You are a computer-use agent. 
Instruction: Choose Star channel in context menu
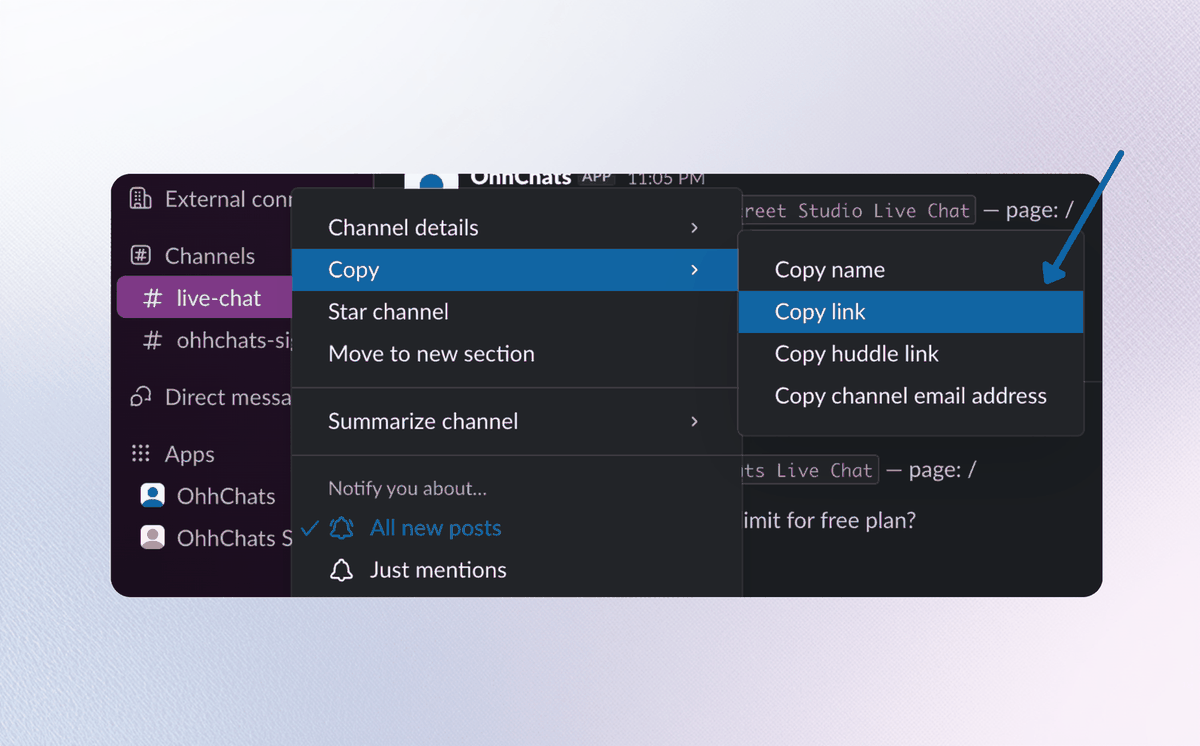coord(516,312)
